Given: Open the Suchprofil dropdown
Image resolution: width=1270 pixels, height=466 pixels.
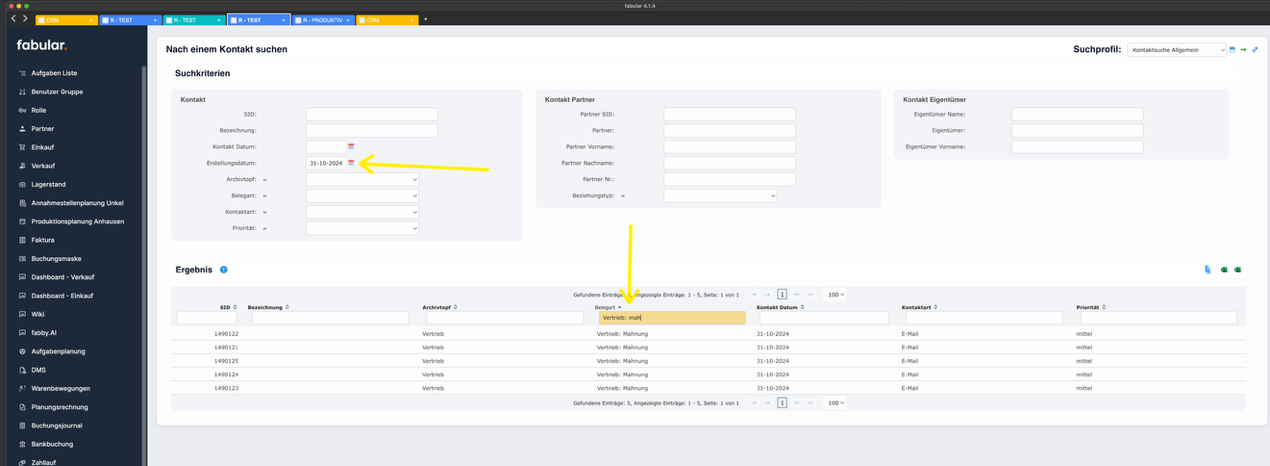Looking at the screenshot, I should 1176,49.
